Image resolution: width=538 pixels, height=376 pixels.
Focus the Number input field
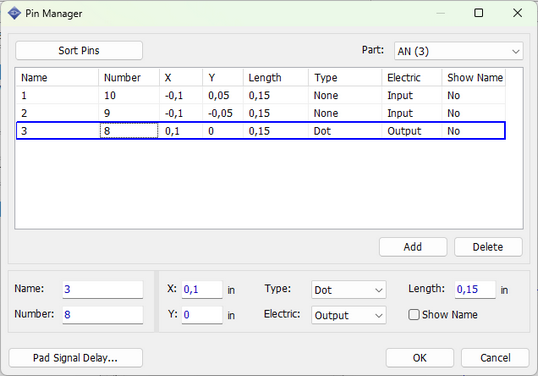(103, 315)
